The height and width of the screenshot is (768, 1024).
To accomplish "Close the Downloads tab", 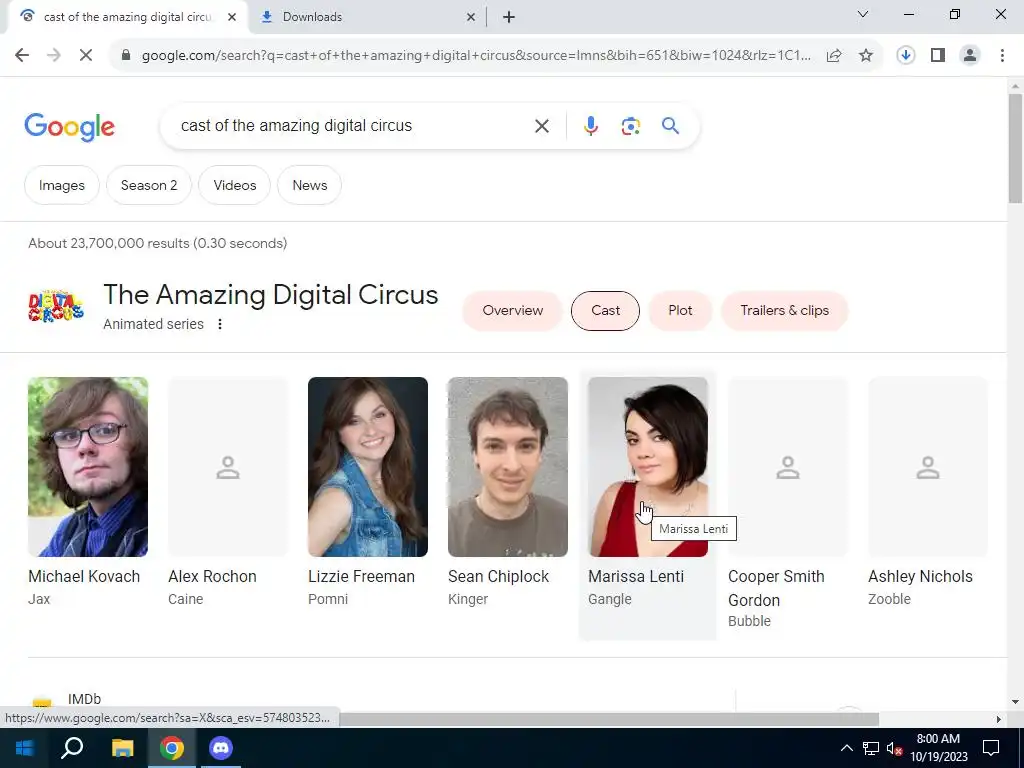I will 471,17.
